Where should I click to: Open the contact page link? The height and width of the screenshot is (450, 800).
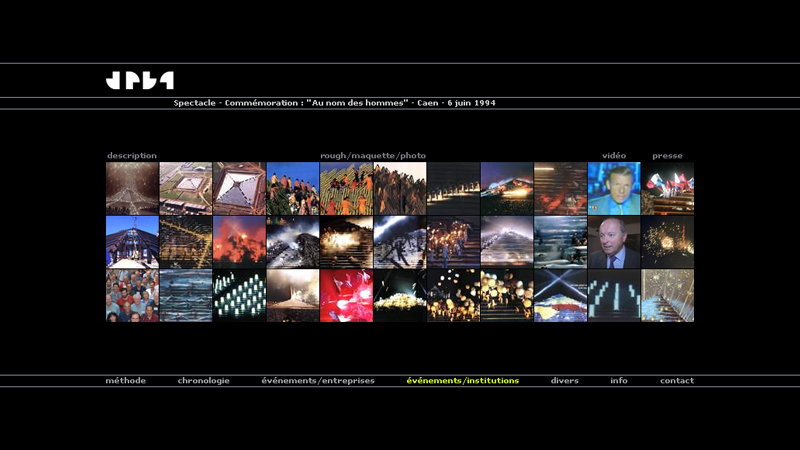[x=676, y=381]
